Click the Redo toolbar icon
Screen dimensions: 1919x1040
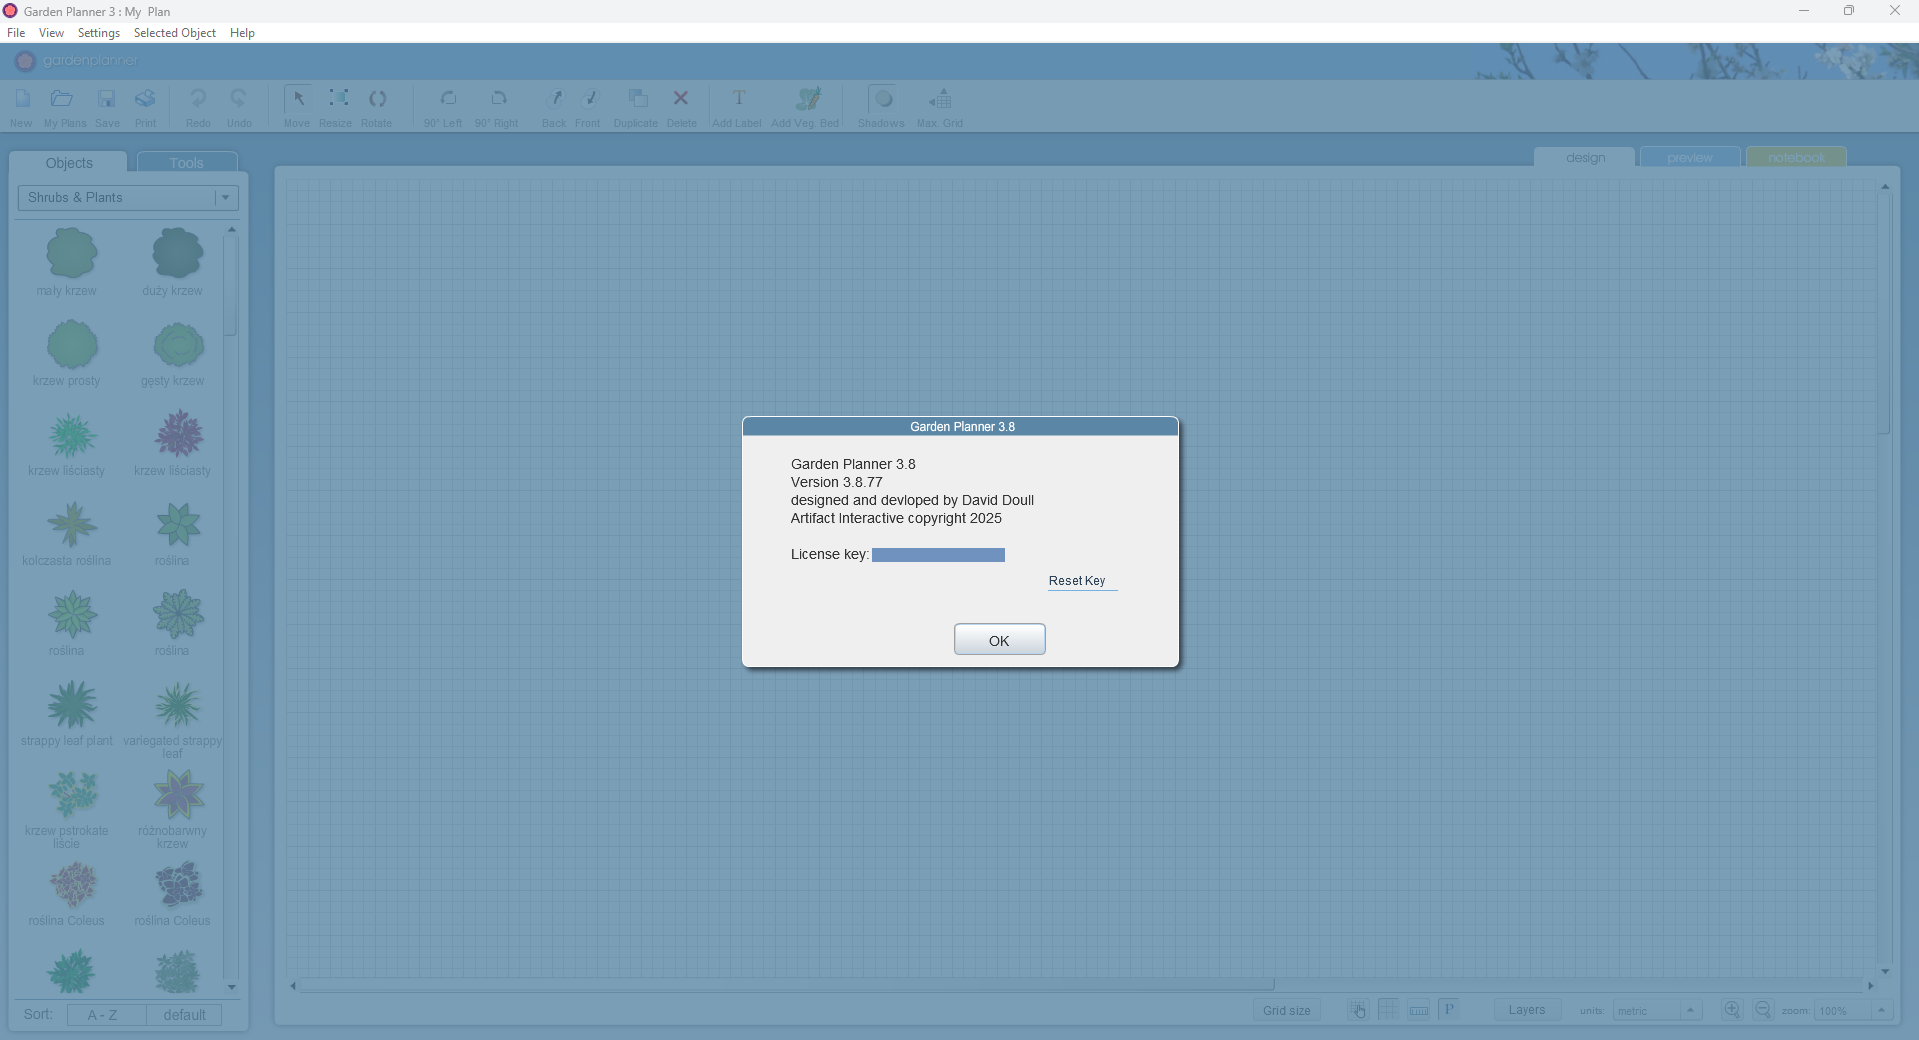(x=198, y=99)
